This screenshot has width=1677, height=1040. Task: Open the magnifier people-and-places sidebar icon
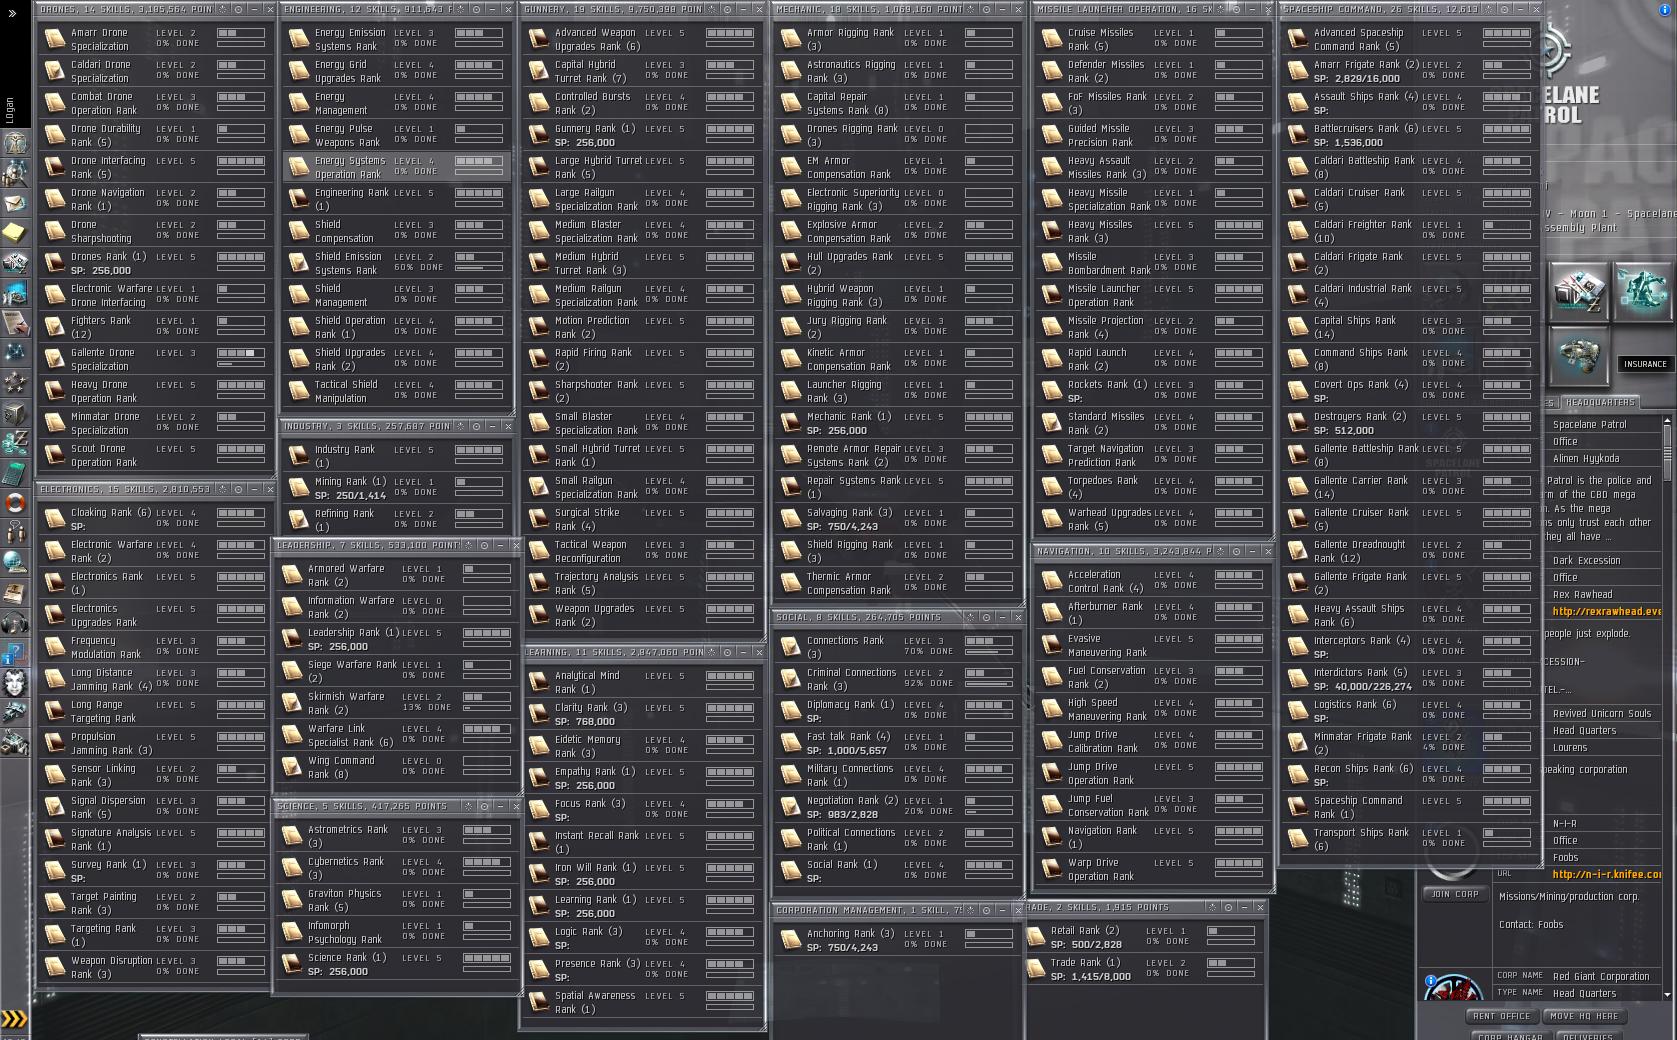15,173
